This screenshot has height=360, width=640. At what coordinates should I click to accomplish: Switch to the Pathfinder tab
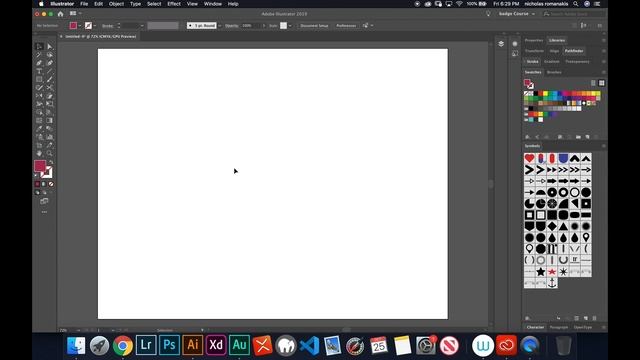(x=574, y=51)
